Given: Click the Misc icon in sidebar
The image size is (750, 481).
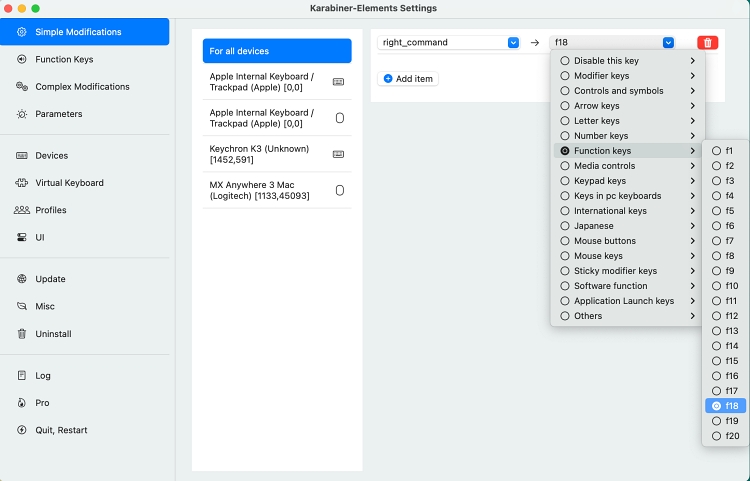Looking at the screenshot, I should pos(22,306).
